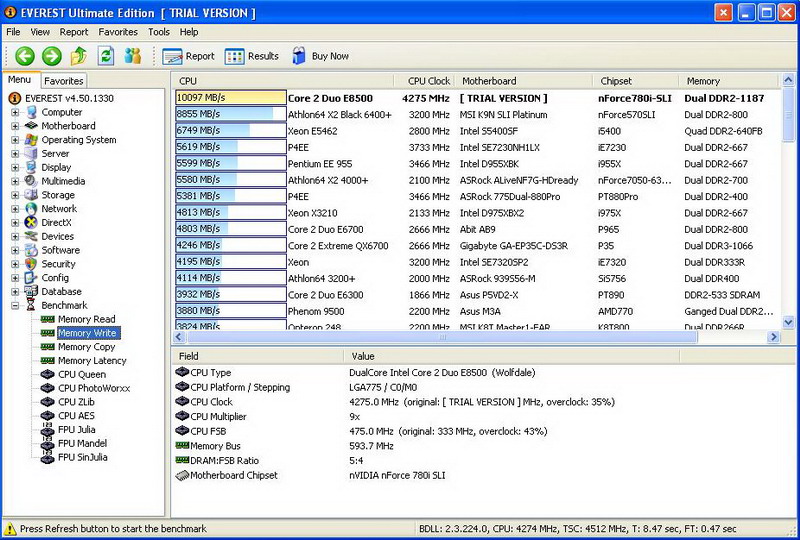
Task: Switch to the Menu tab
Action: pos(20,80)
